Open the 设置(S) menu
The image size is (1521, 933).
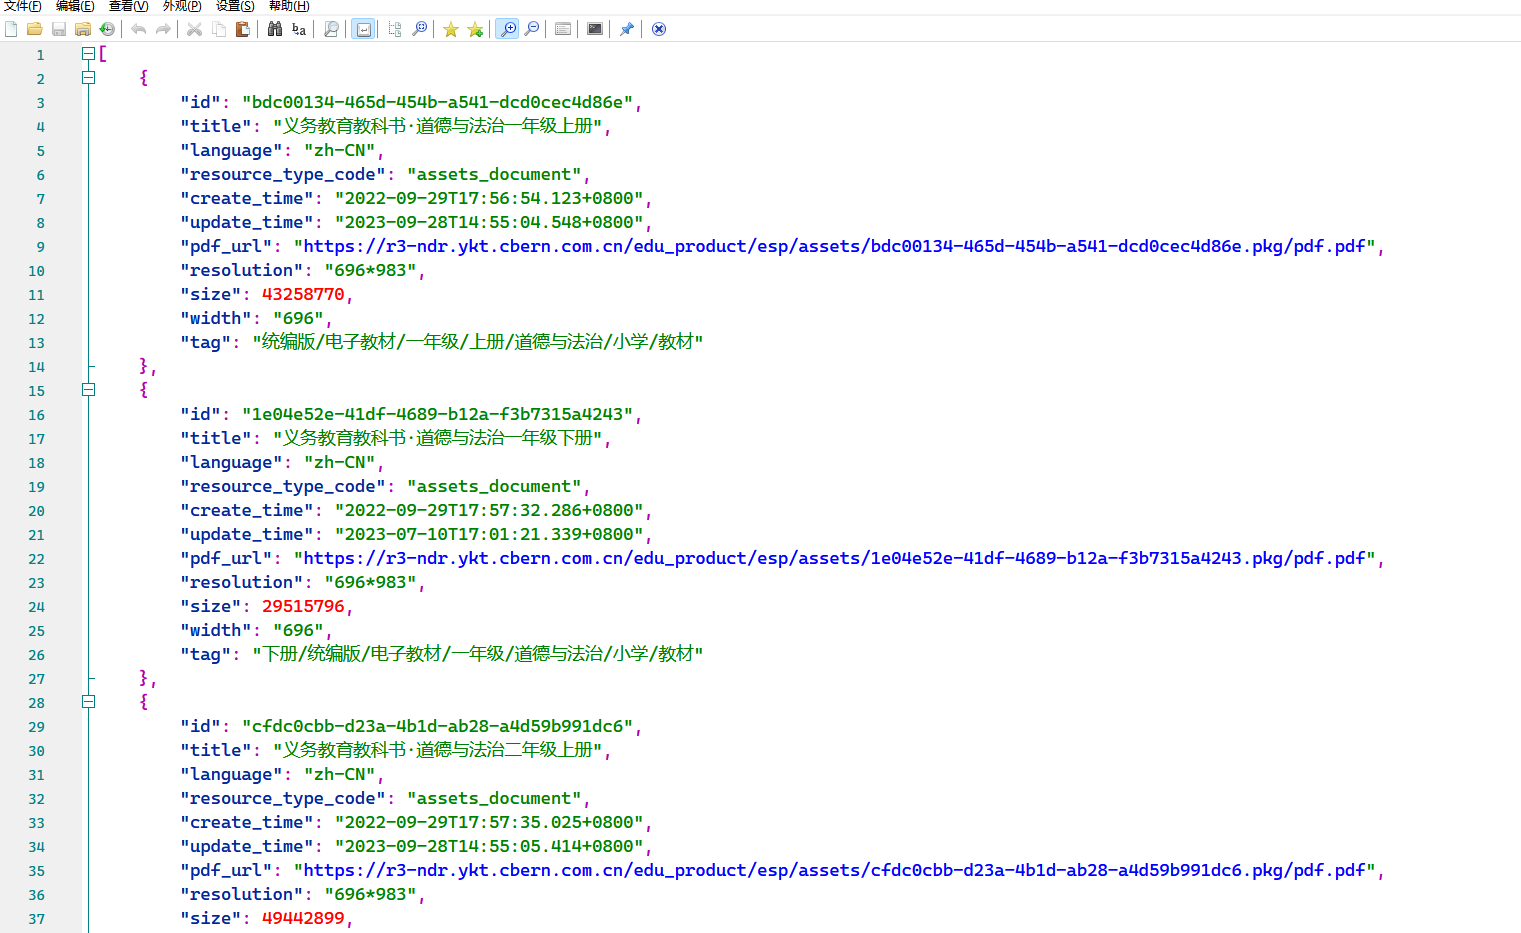coord(235,6)
